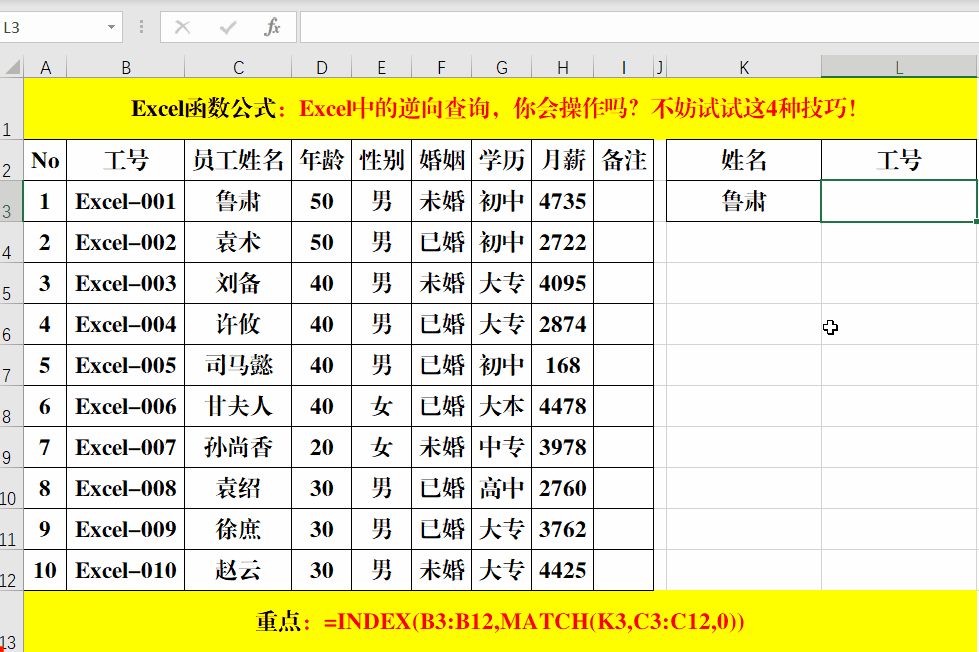Click cell Excel-001
This screenshot has height=652, width=979.
pyautogui.click(x=125, y=201)
